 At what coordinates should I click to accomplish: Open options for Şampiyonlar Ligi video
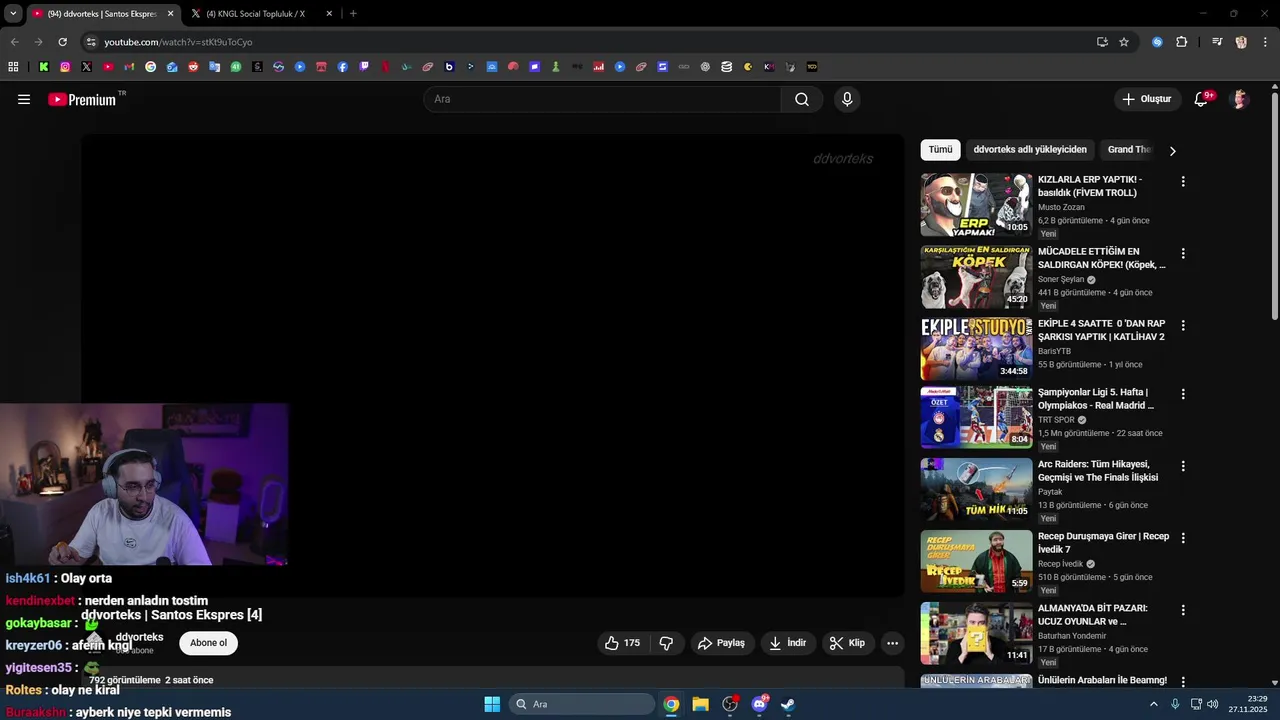1183,394
